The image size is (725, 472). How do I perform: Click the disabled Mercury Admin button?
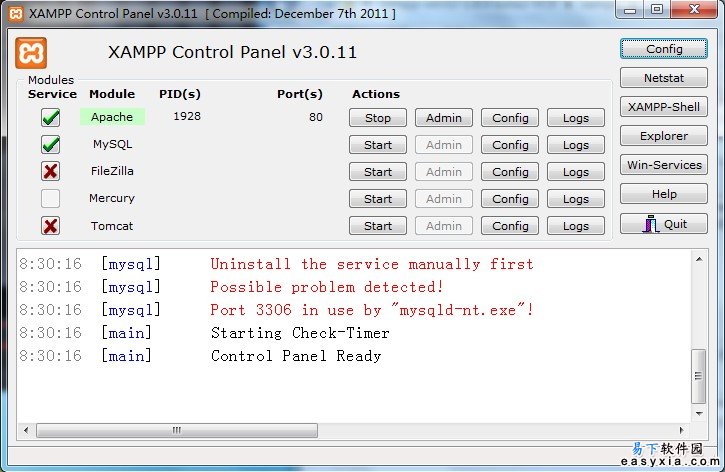[x=444, y=199]
